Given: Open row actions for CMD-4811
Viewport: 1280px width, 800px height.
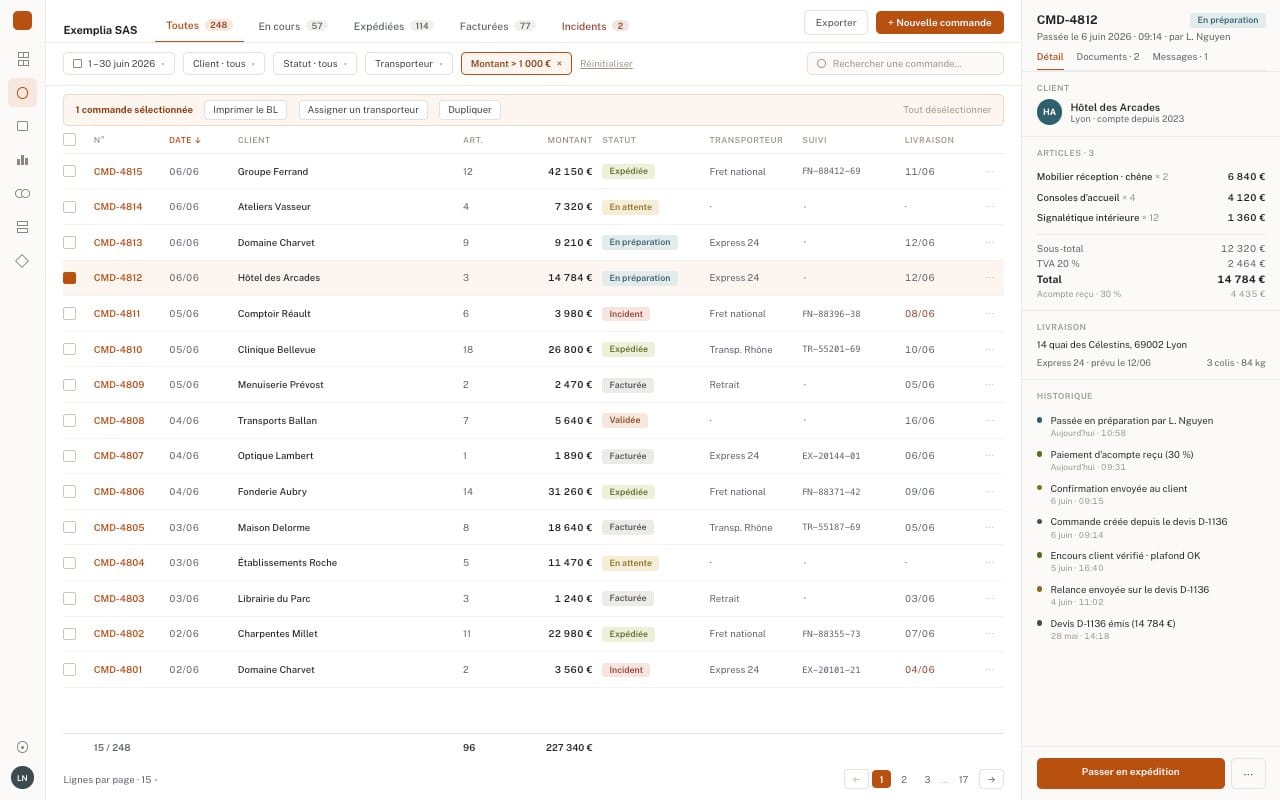Looking at the screenshot, I should pyautogui.click(x=990, y=314).
